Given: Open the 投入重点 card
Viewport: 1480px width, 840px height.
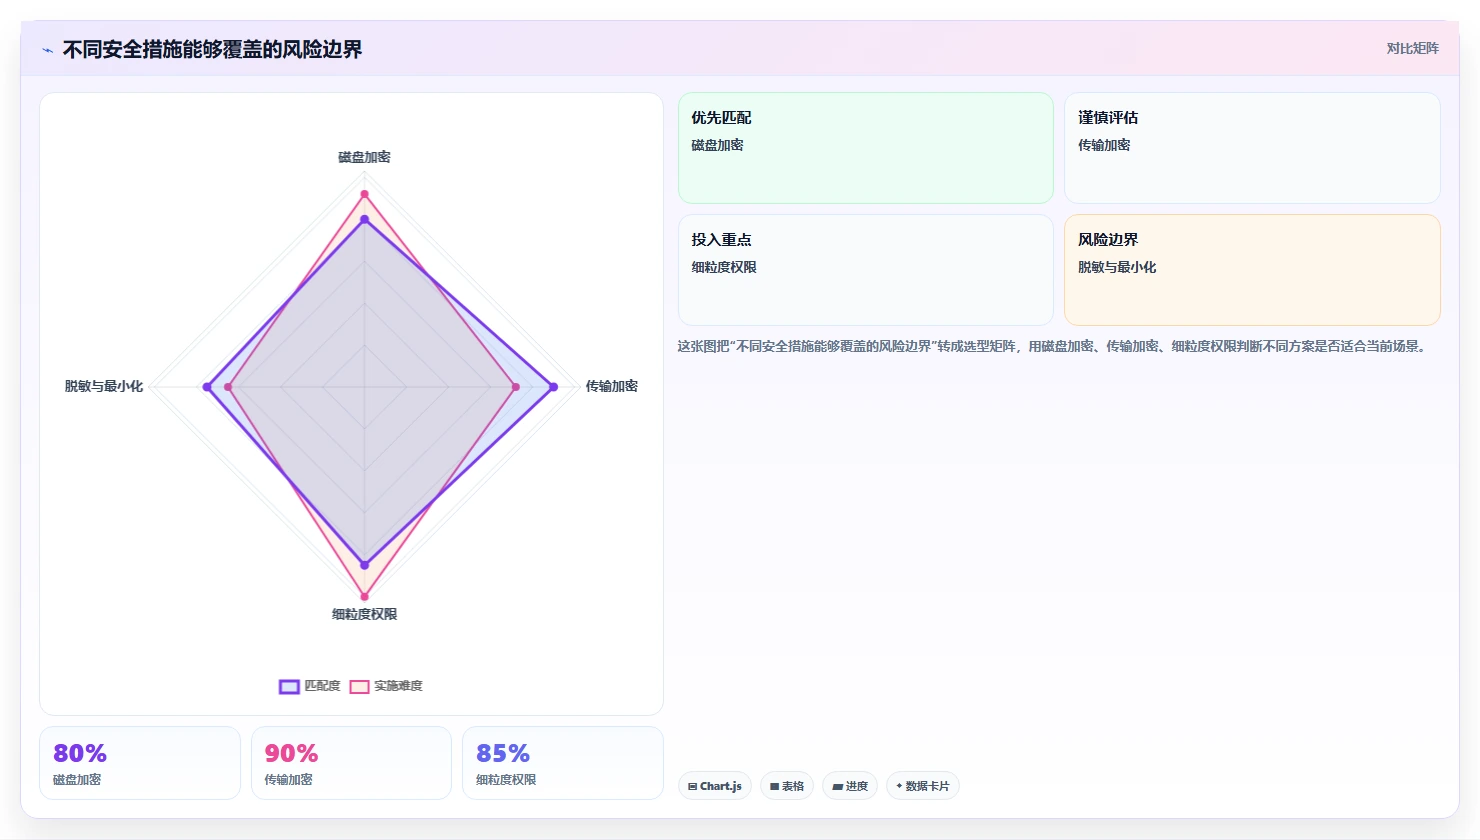Looking at the screenshot, I should pyautogui.click(x=866, y=270).
